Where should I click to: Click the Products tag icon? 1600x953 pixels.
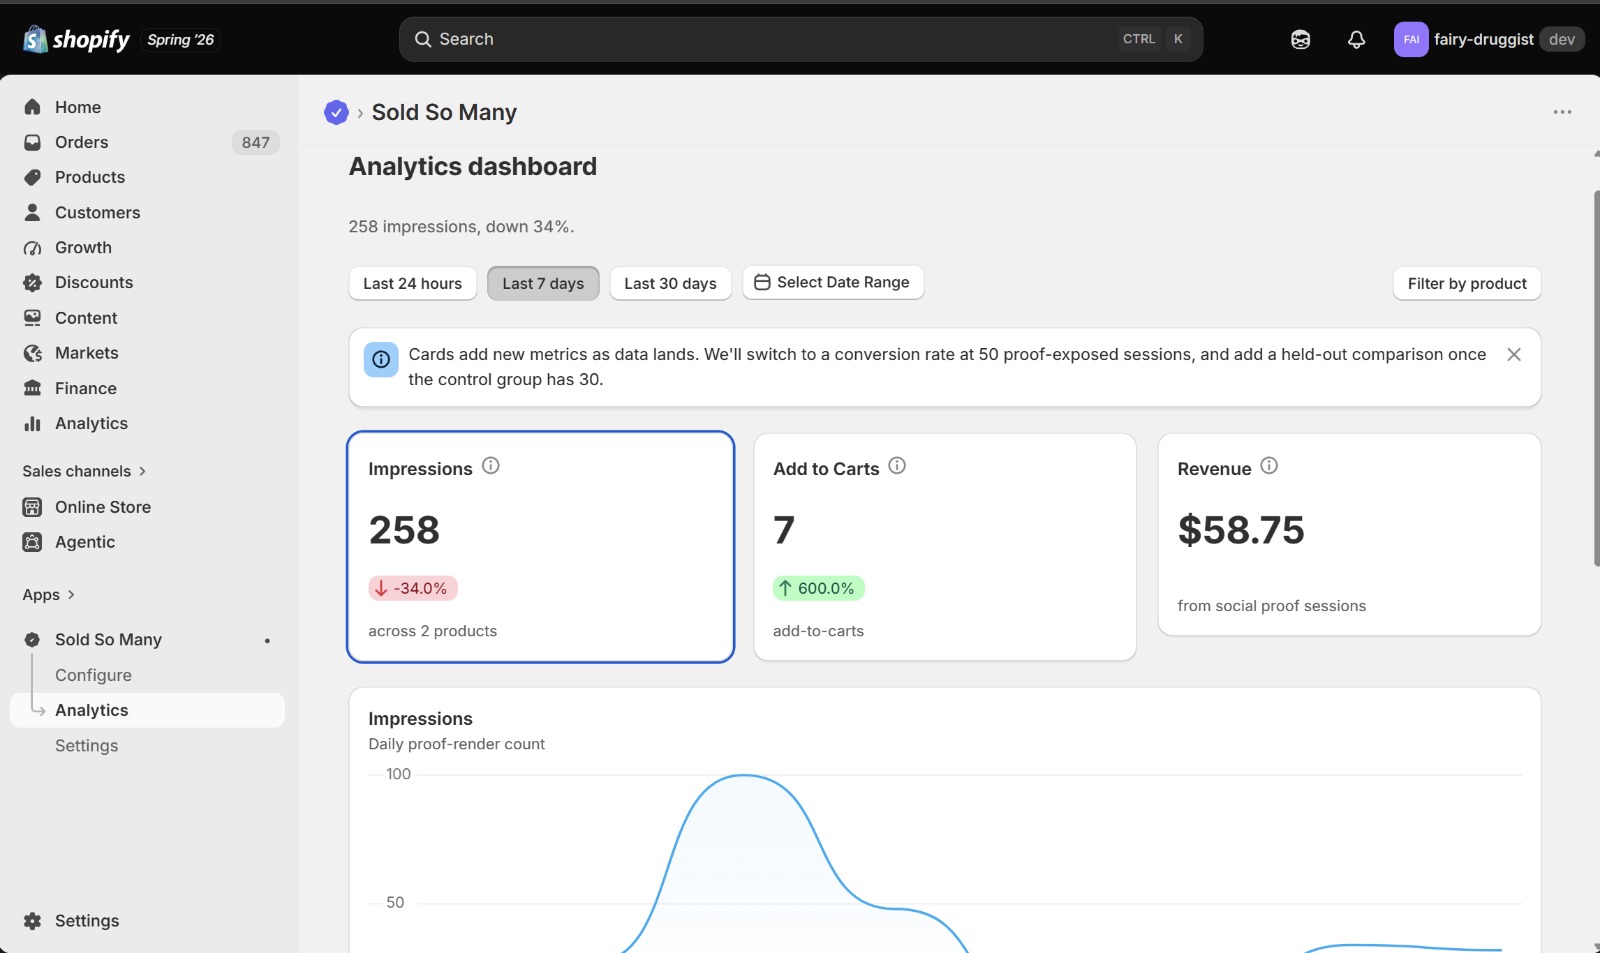tap(33, 177)
